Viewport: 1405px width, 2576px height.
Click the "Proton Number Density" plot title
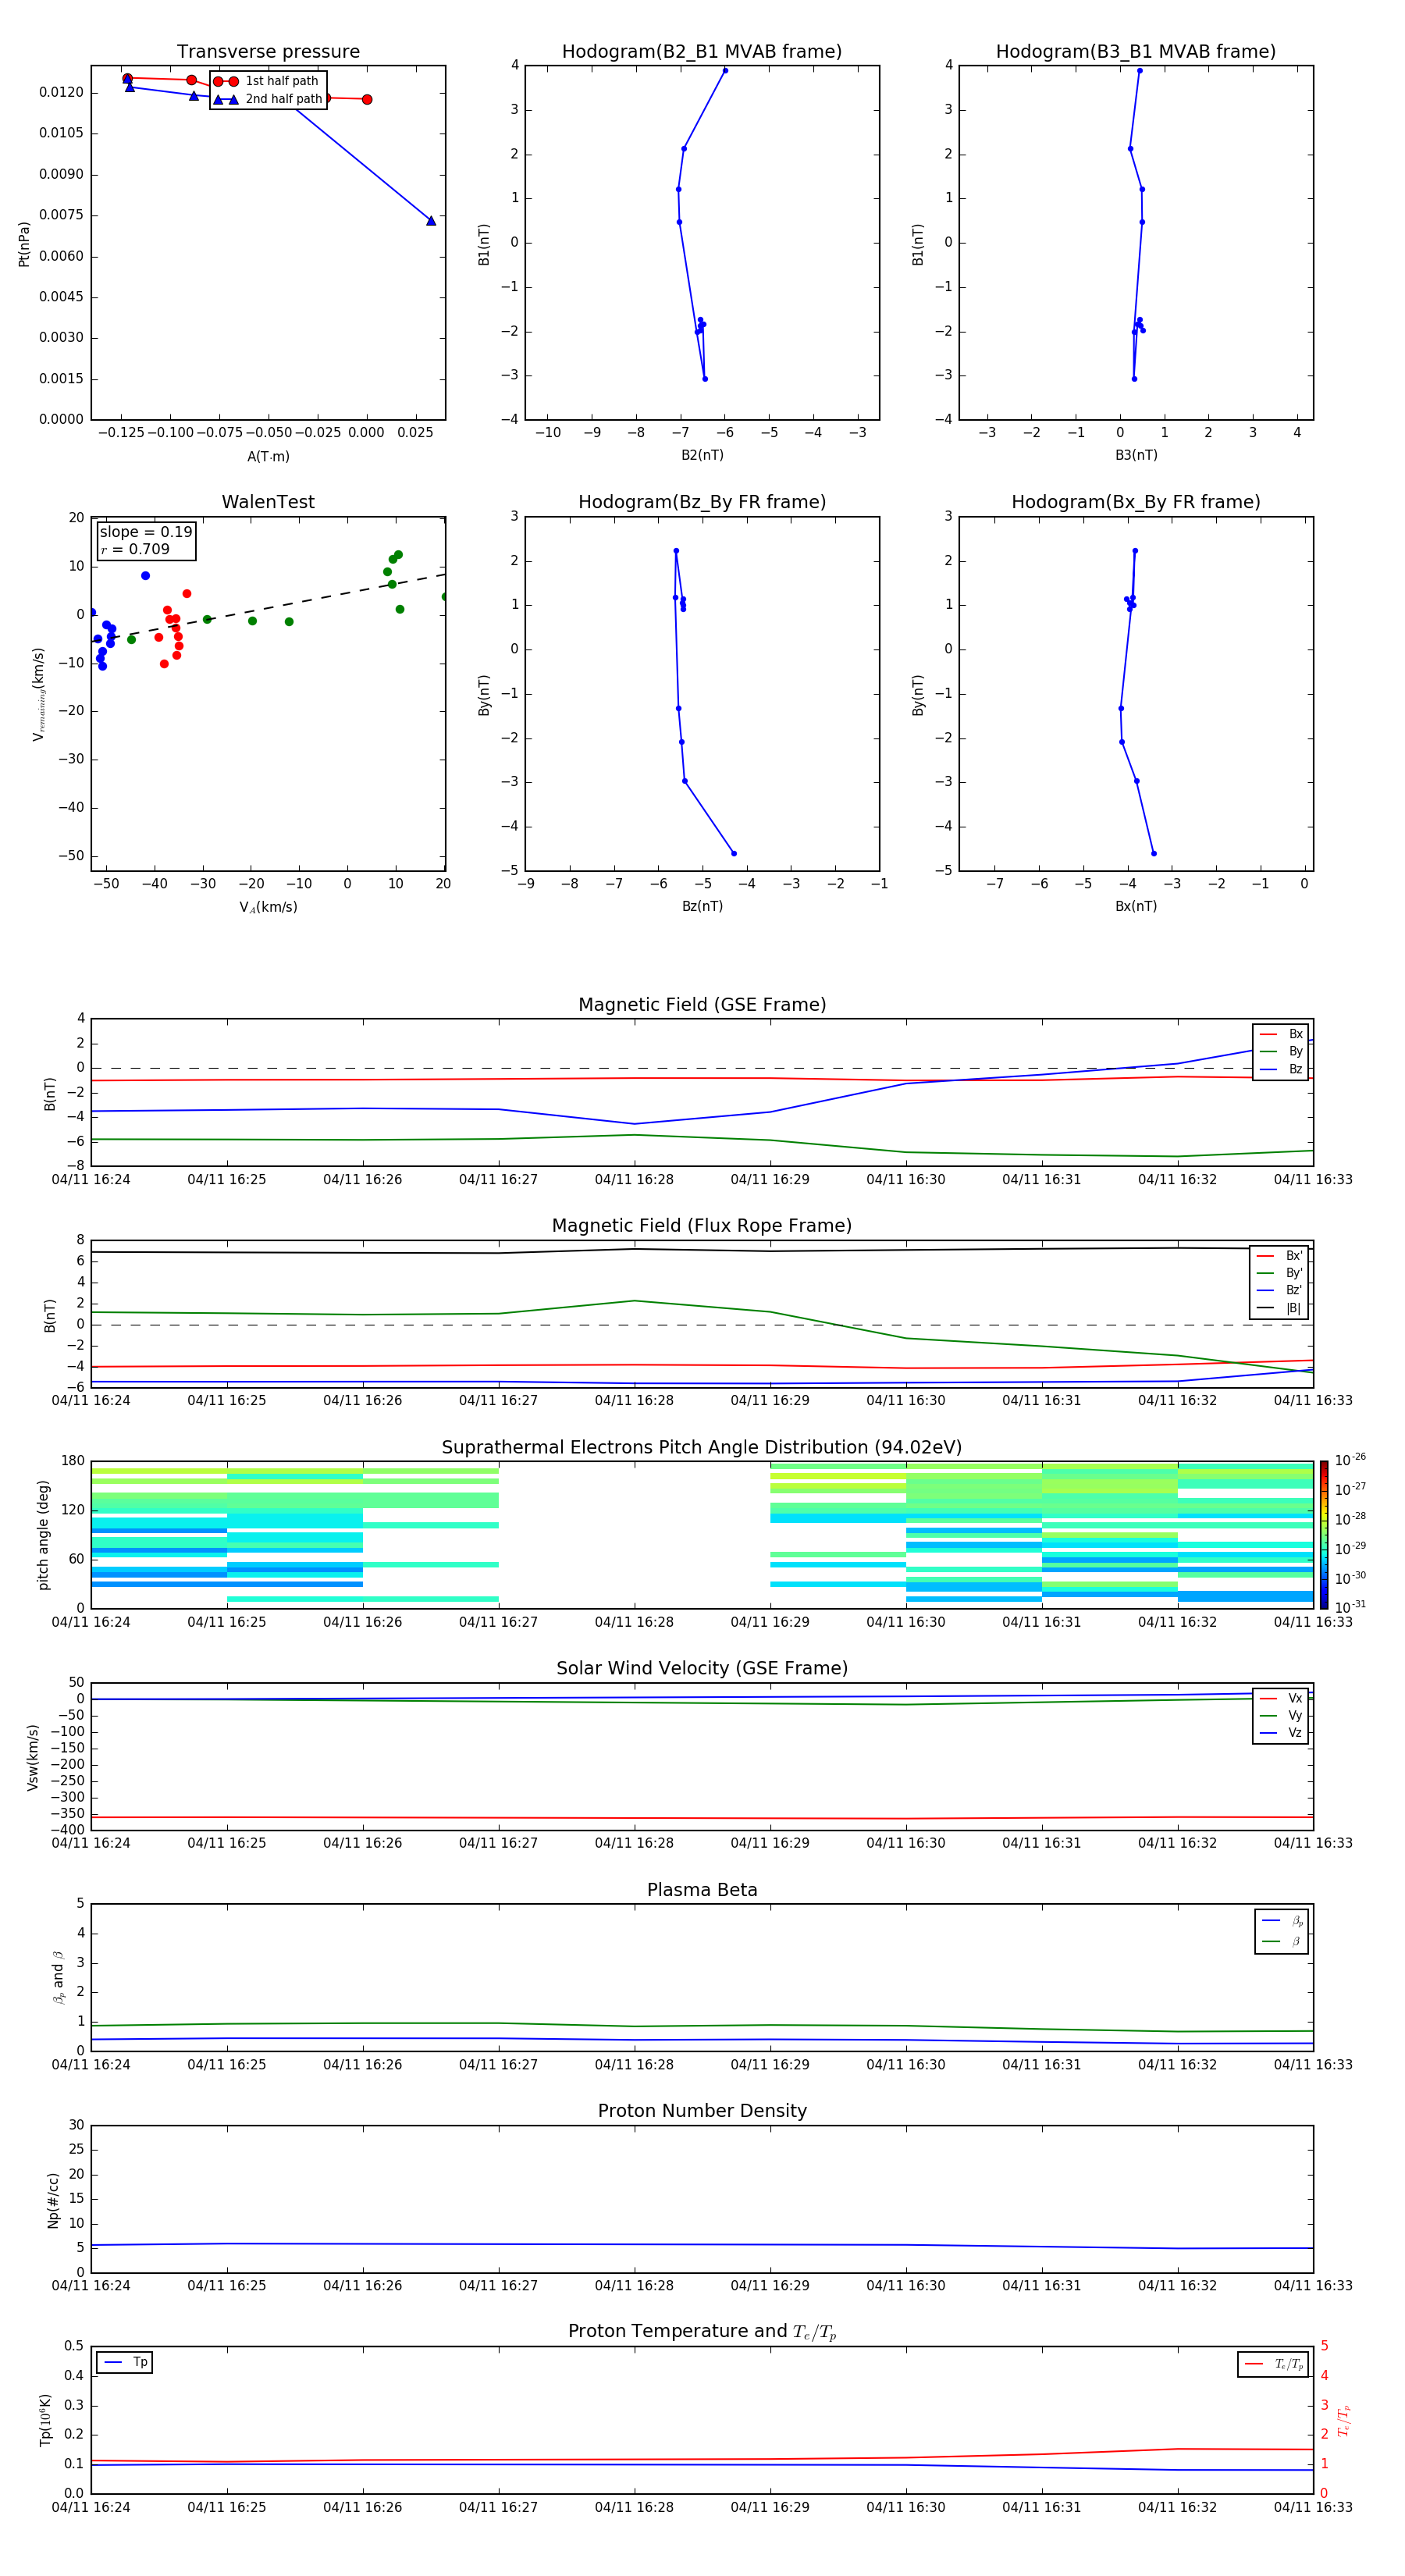pyautogui.click(x=702, y=2111)
